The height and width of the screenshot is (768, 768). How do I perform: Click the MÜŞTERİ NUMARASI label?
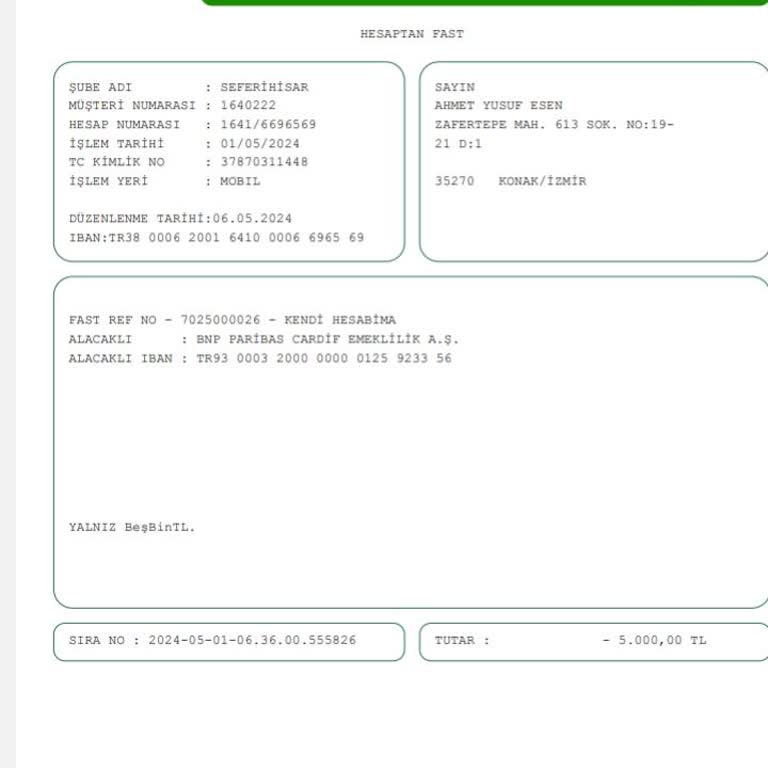pos(132,105)
